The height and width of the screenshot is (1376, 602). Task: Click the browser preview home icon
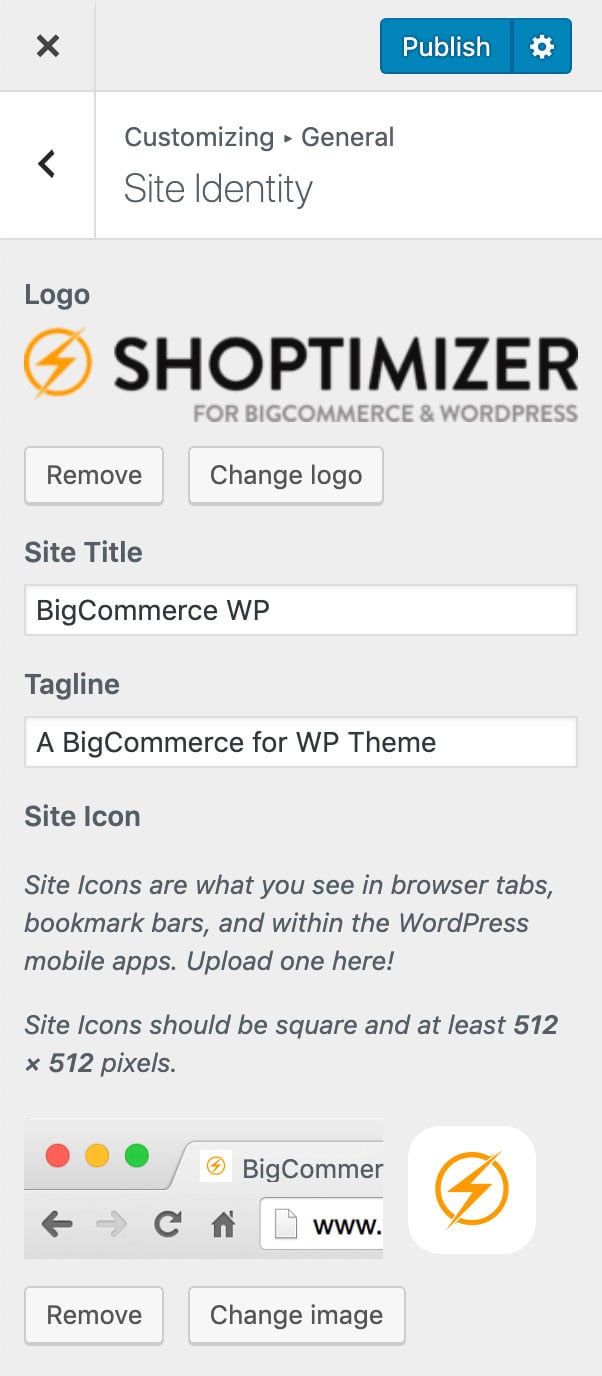[223, 1224]
